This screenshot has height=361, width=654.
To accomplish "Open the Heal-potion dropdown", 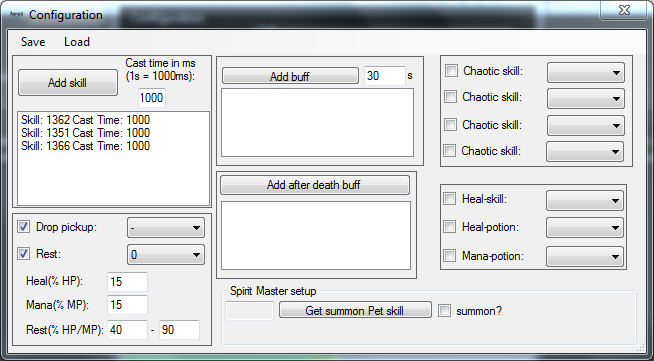I will (x=585, y=228).
